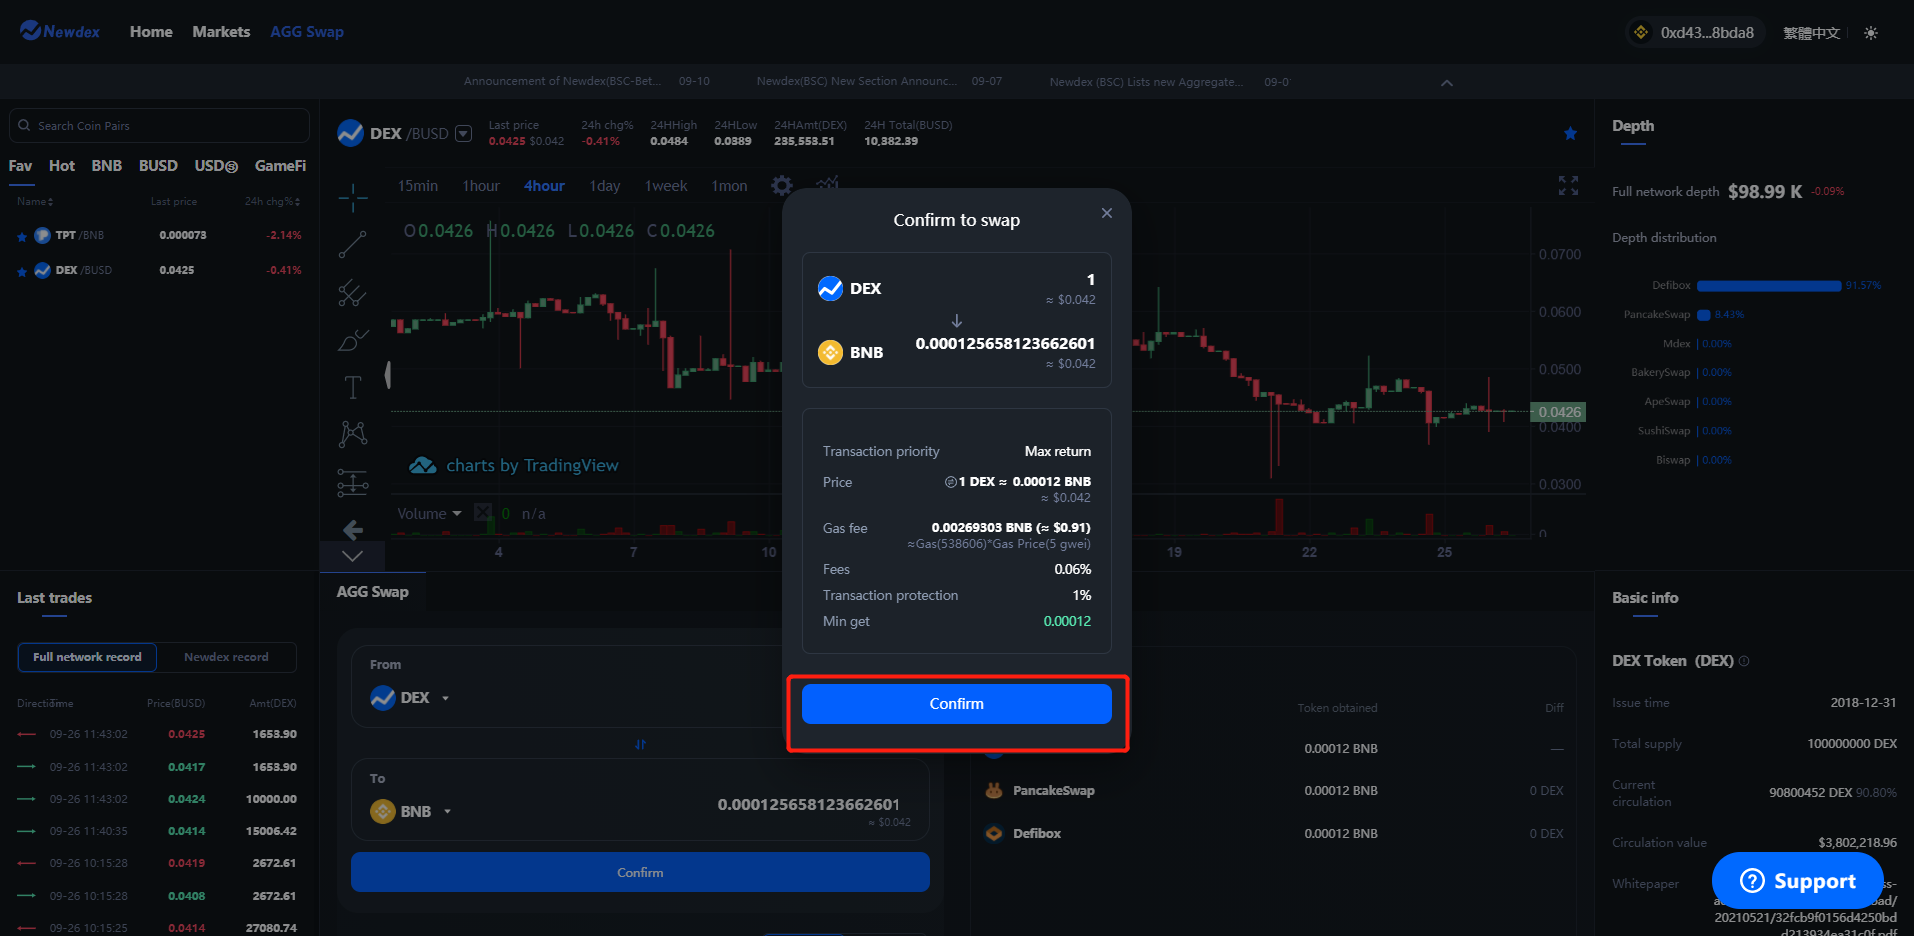
Task: Switch to the BUSD coin pairs tab
Action: click(x=158, y=166)
